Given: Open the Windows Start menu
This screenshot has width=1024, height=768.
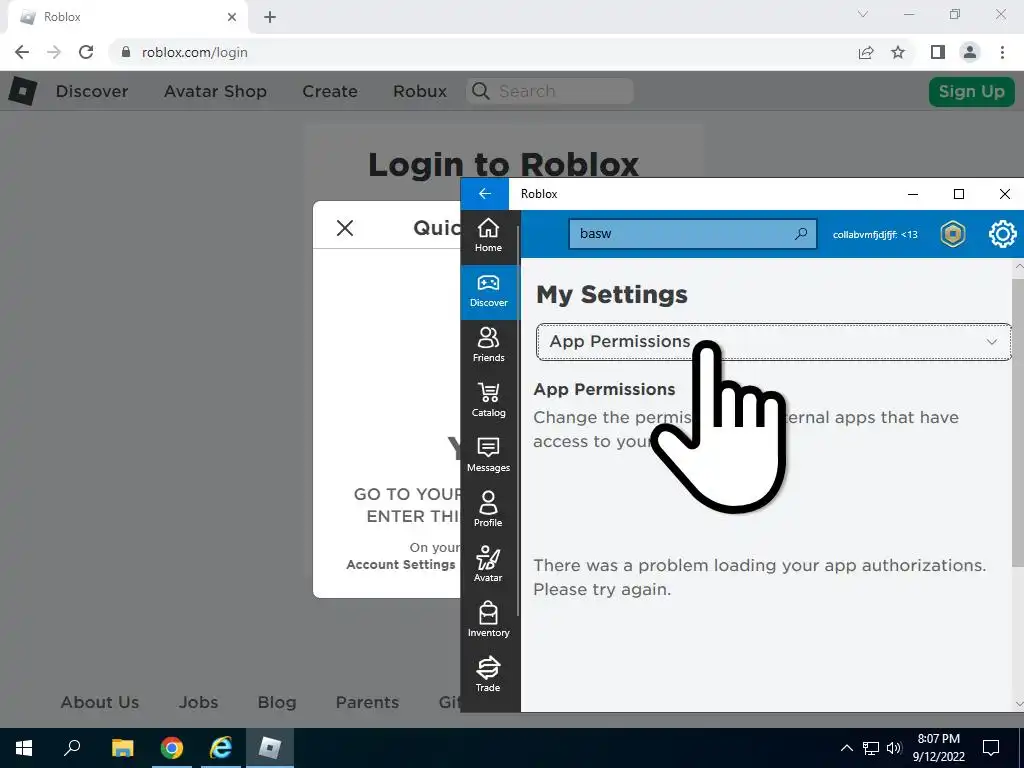Looking at the screenshot, I should (x=24, y=748).
